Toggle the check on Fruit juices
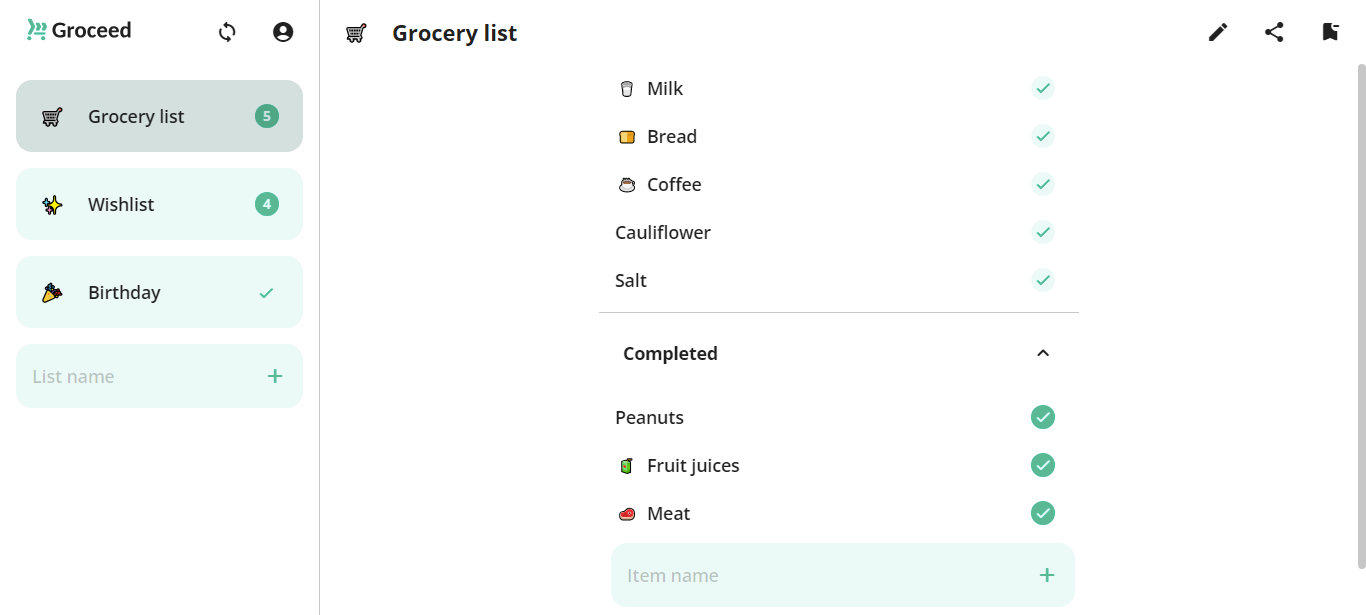This screenshot has width=1366, height=615. [x=1043, y=465]
